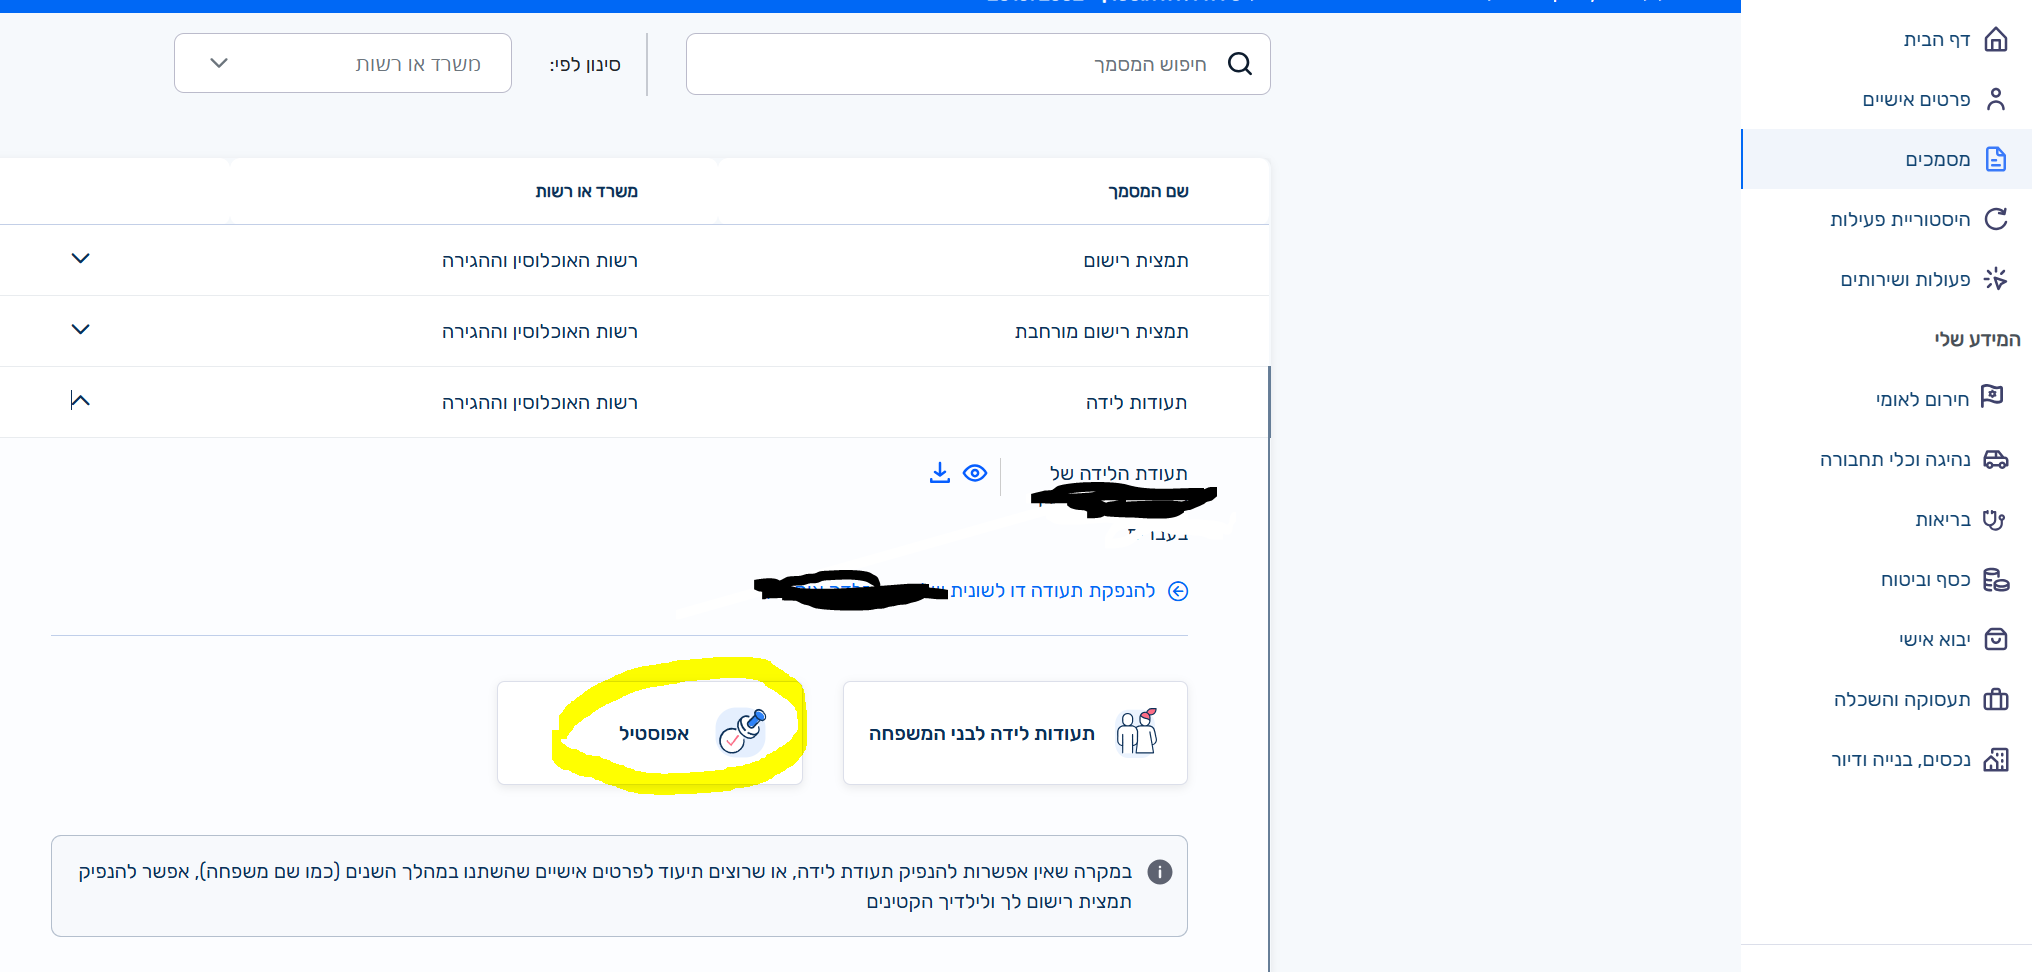Expand the תמצית רישום row chevron

[x=81, y=258]
